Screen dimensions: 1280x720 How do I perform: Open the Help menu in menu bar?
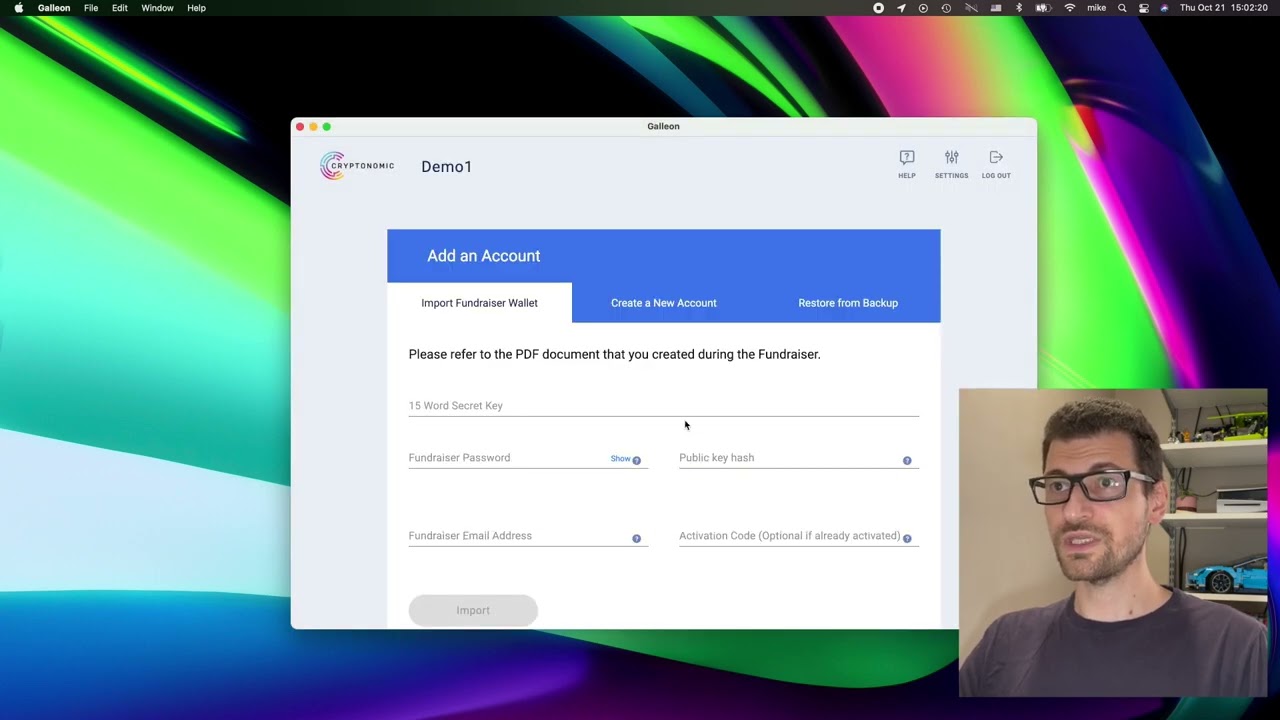coord(196,8)
